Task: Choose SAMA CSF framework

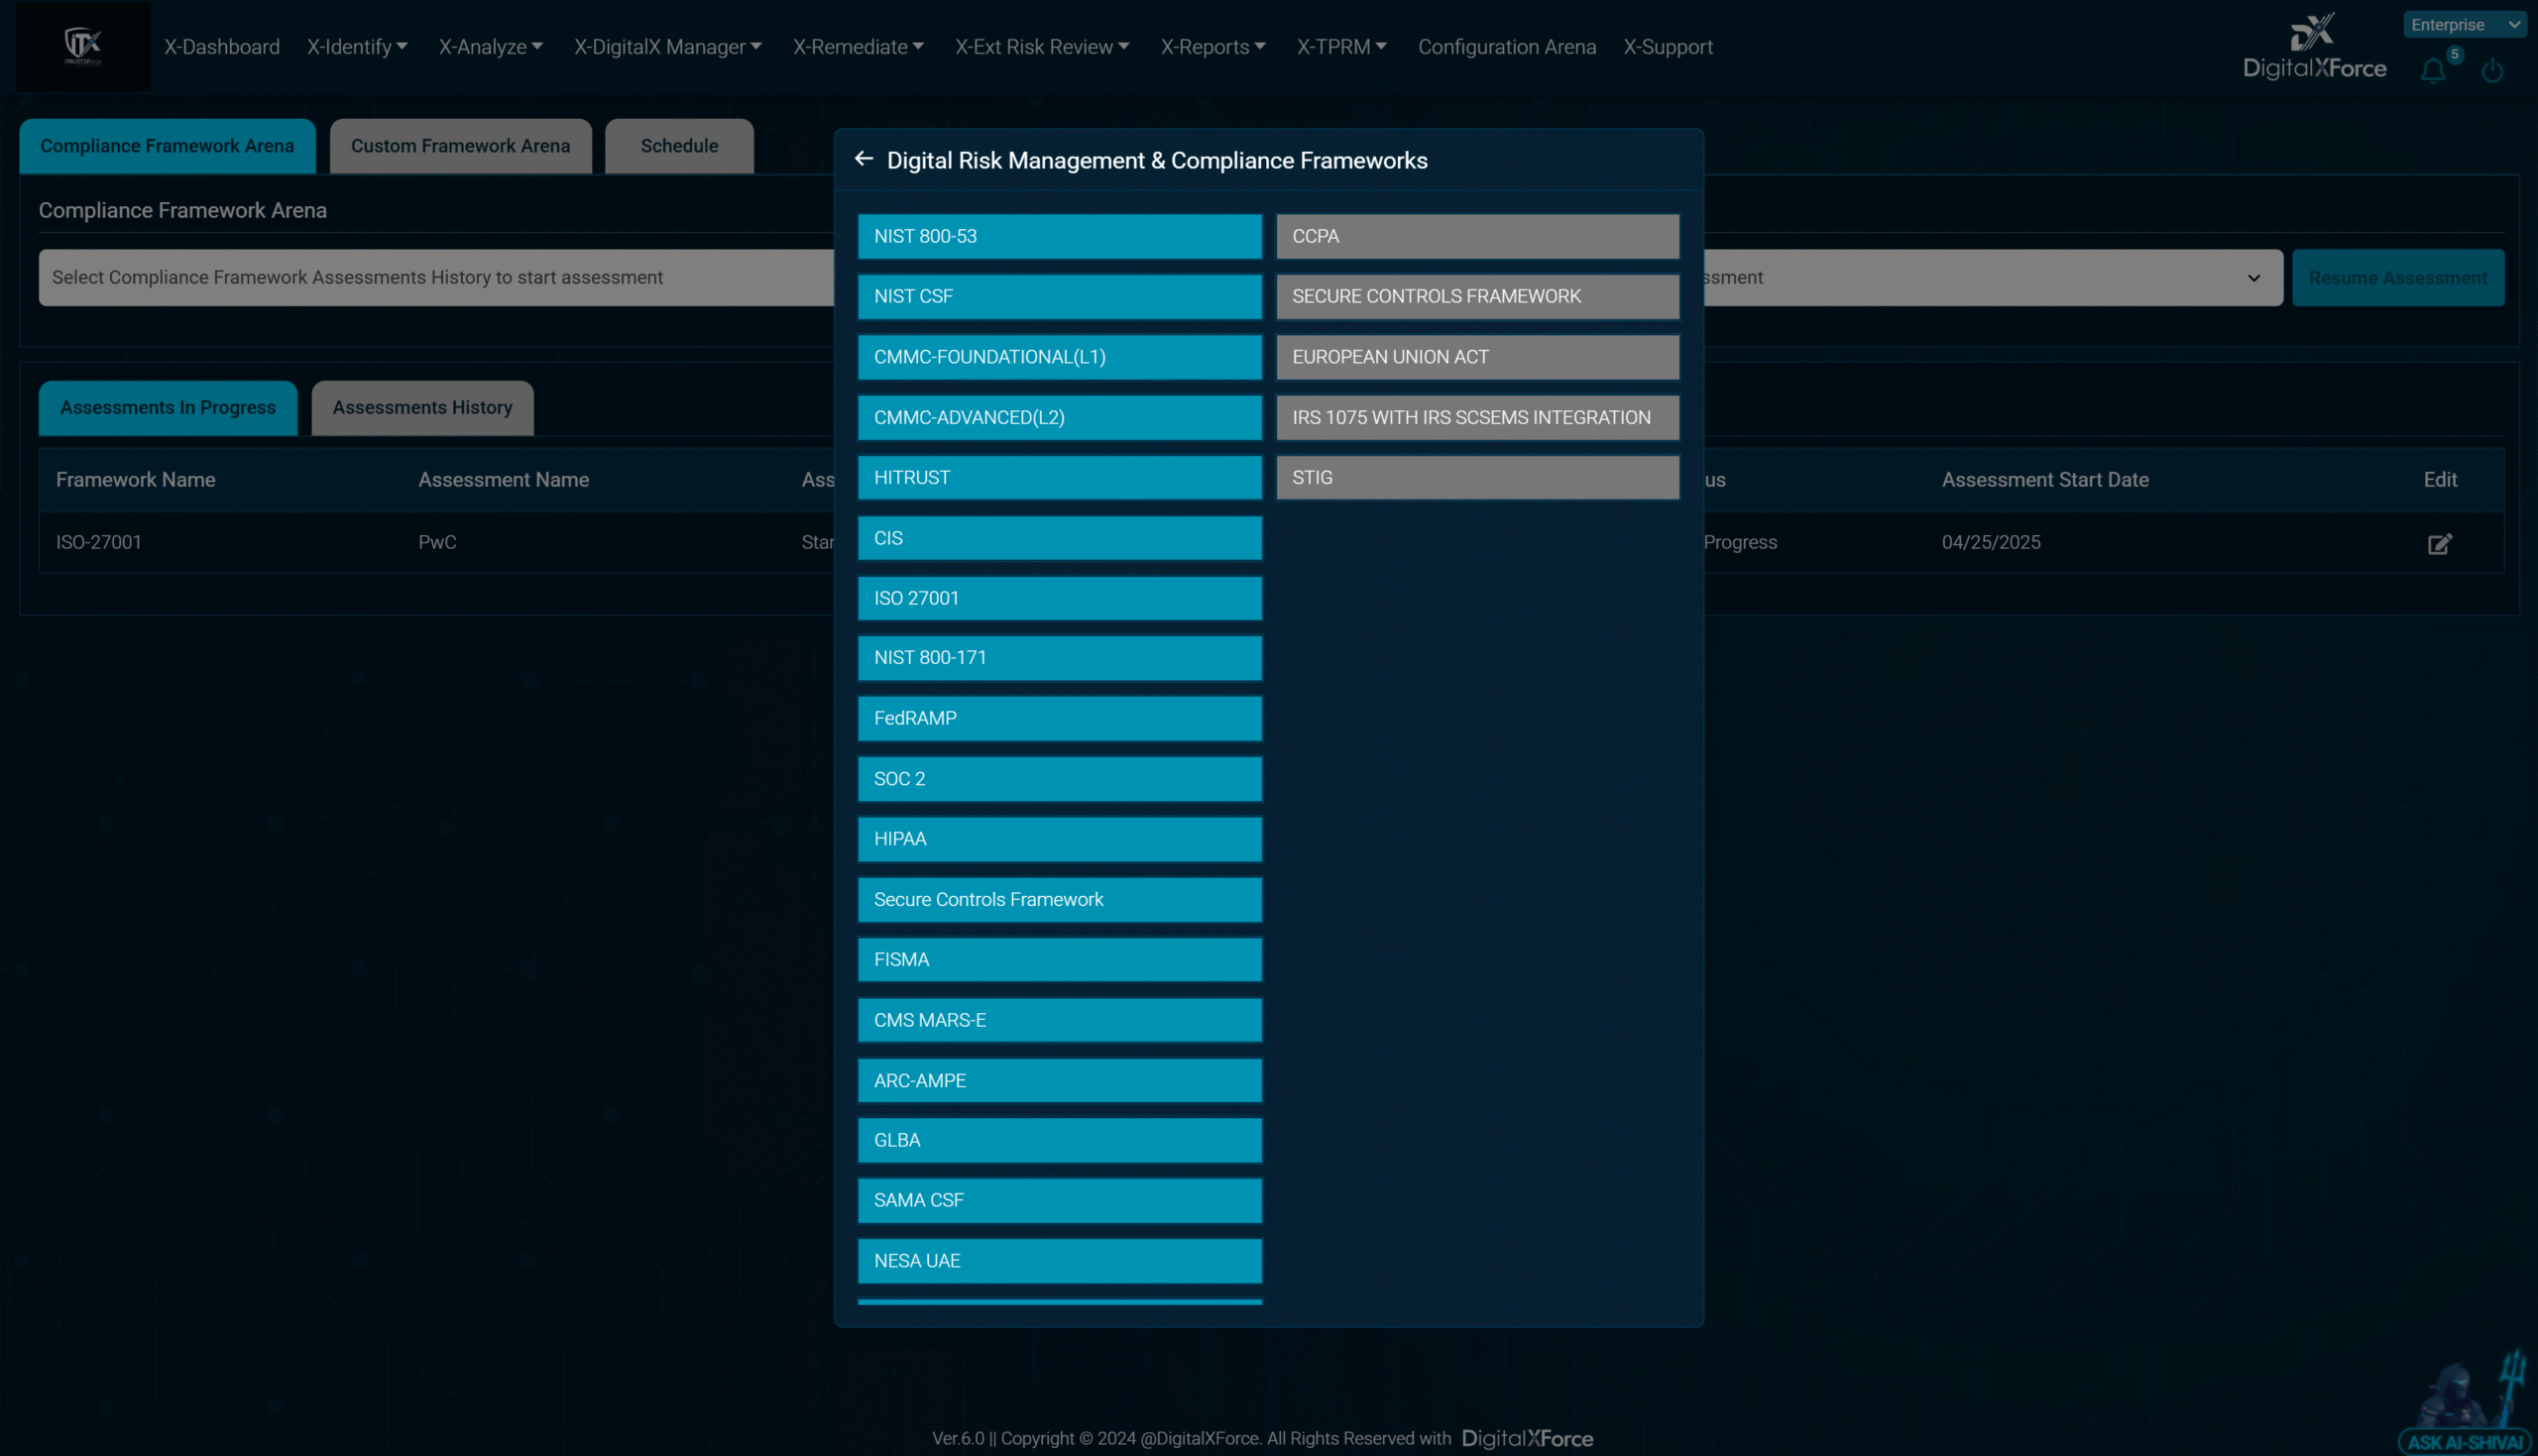Action: 1059,1200
